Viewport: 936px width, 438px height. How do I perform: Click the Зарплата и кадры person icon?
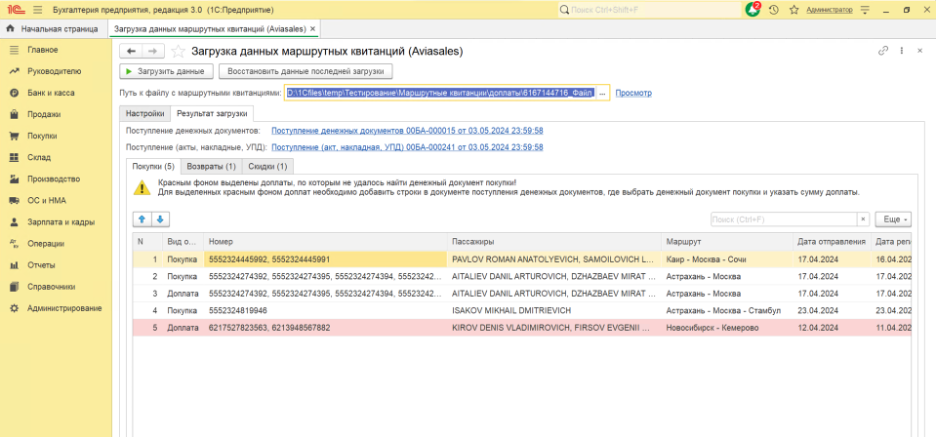(14, 222)
